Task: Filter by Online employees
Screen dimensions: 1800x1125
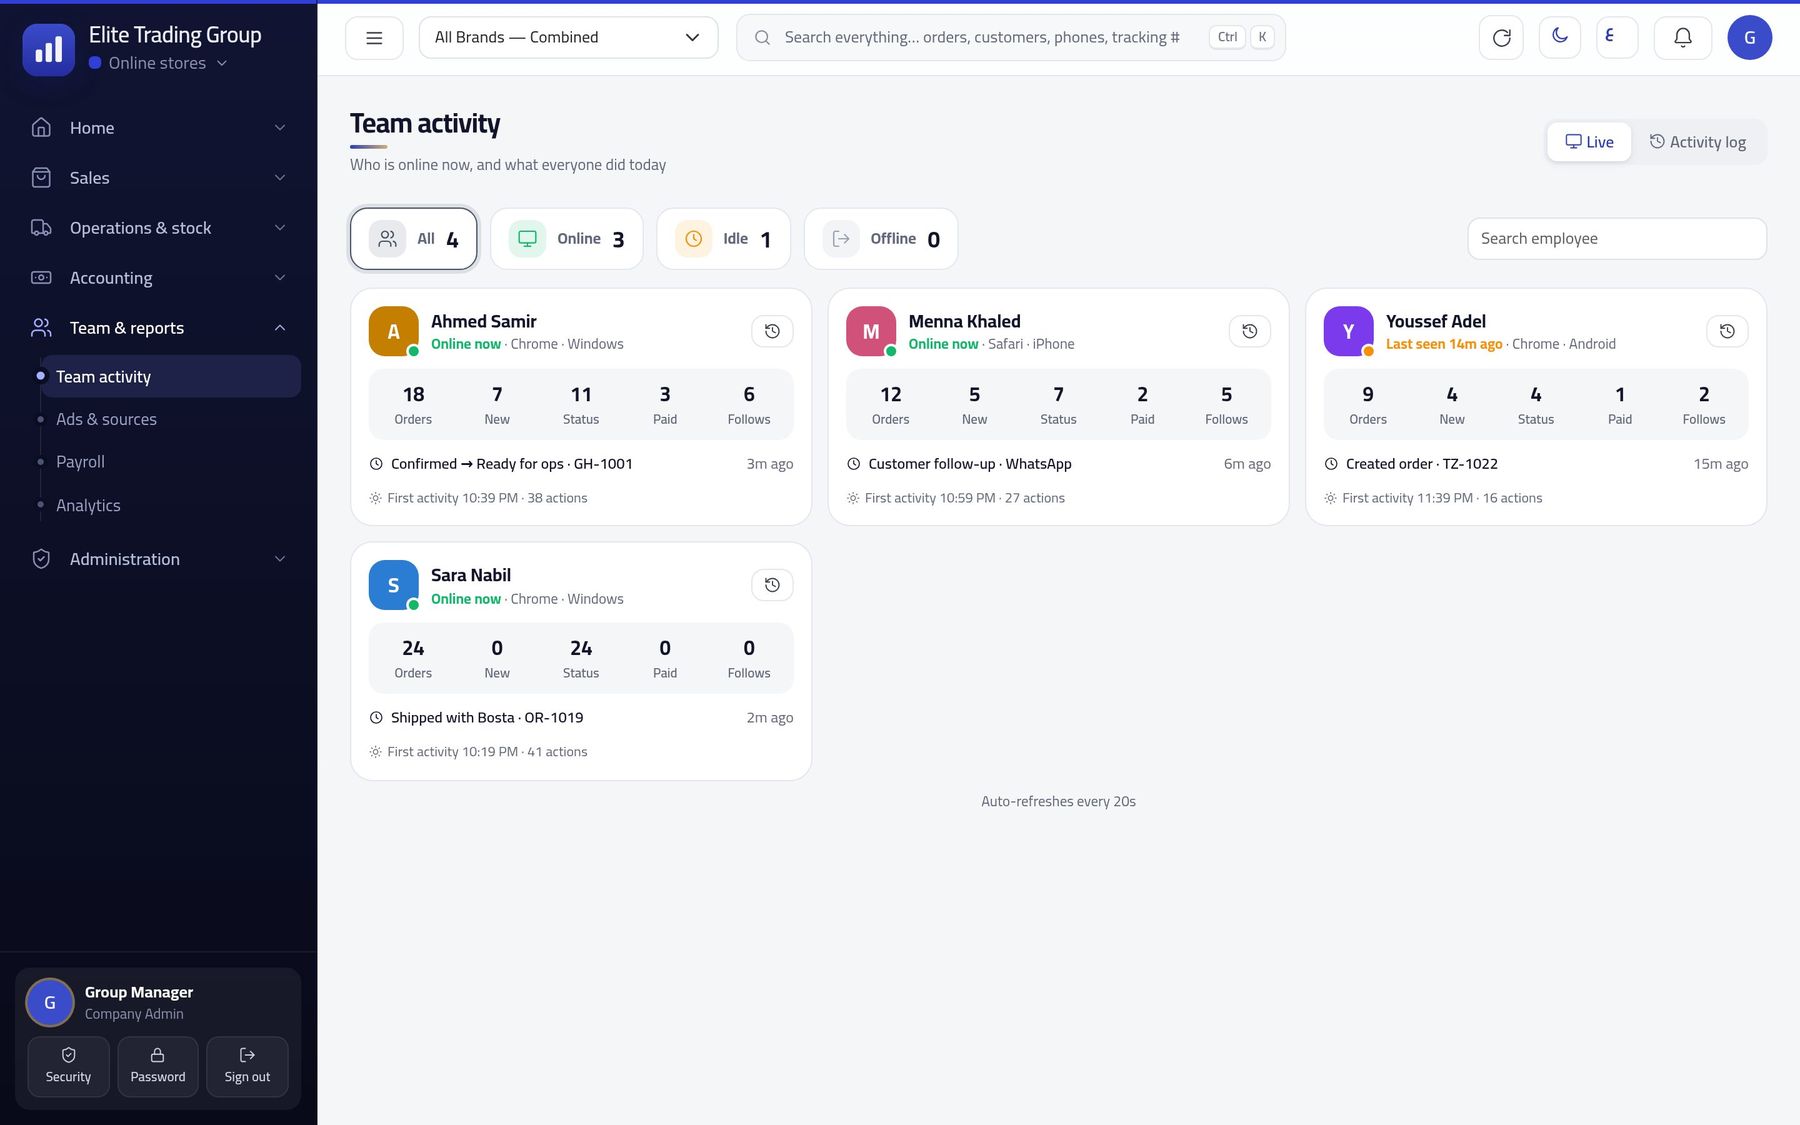Action: [x=567, y=239]
